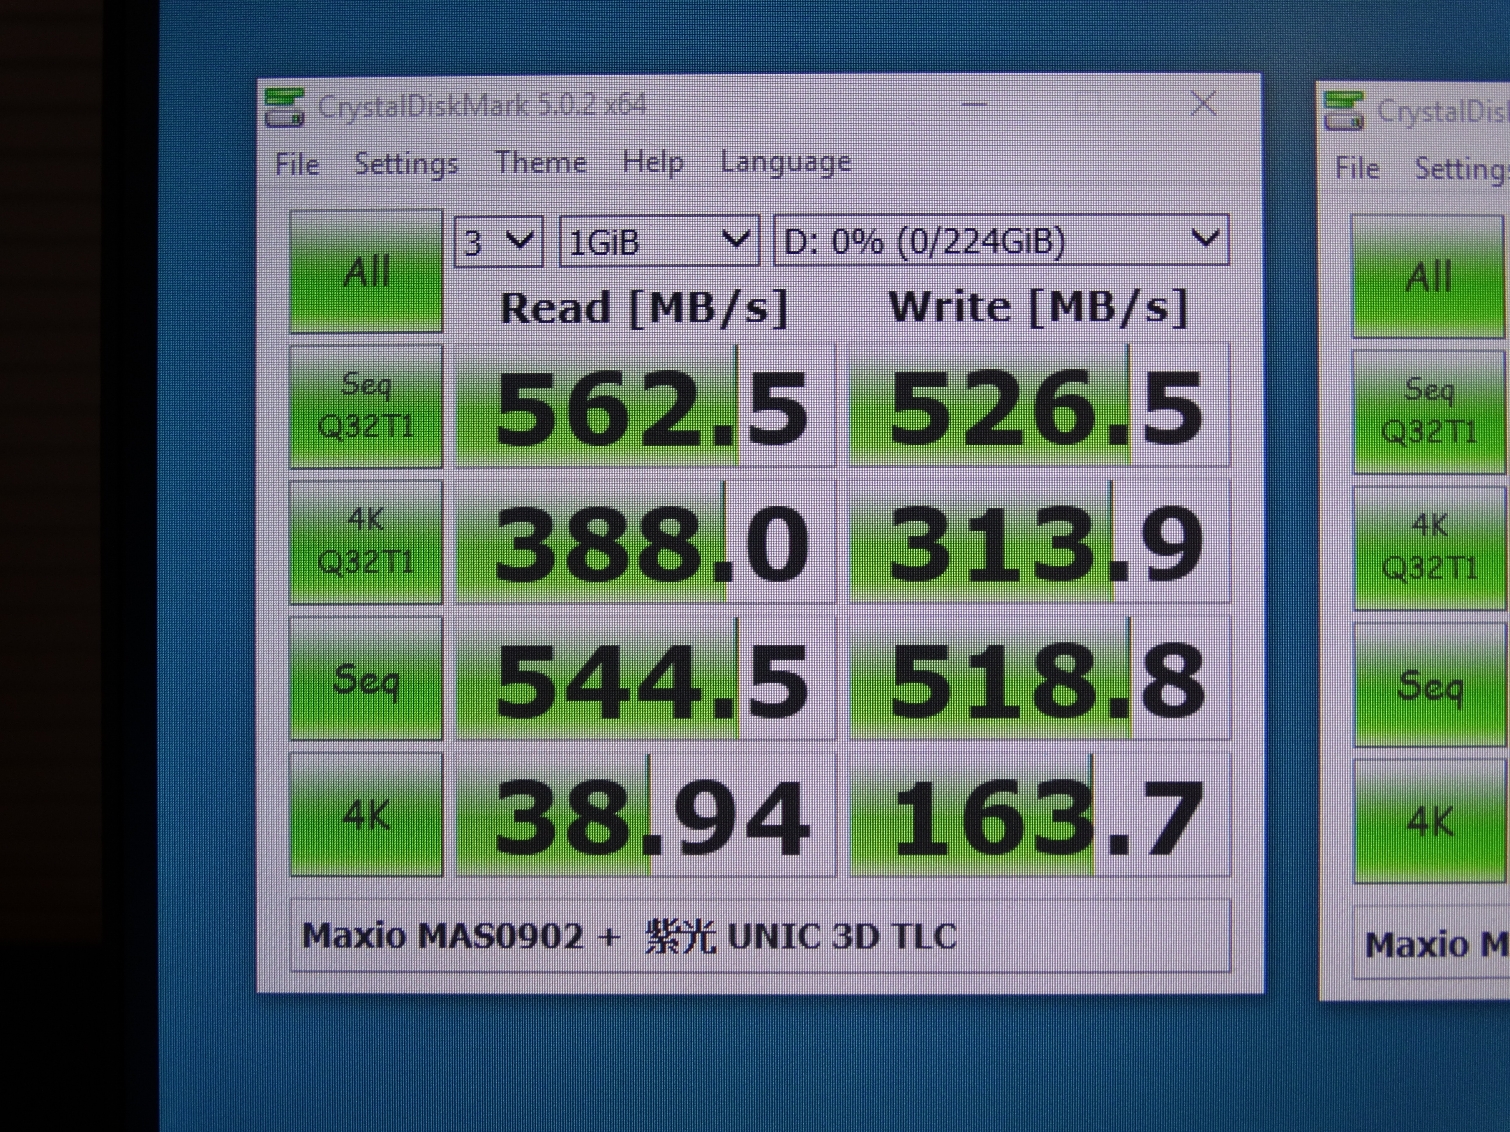1510x1132 pixels.
Task: Minimize the CrystalDiskMark window
Action: click(x=975, y=103)
